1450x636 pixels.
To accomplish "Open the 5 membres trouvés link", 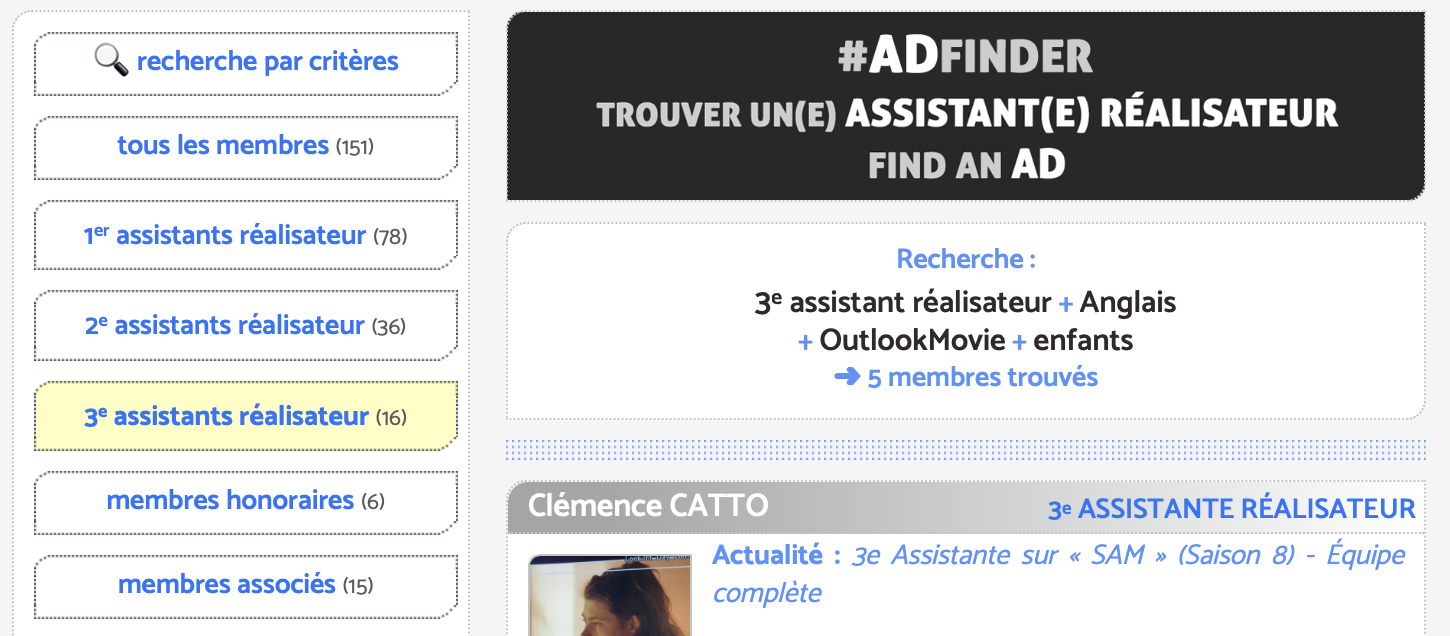I will [982, 377].
